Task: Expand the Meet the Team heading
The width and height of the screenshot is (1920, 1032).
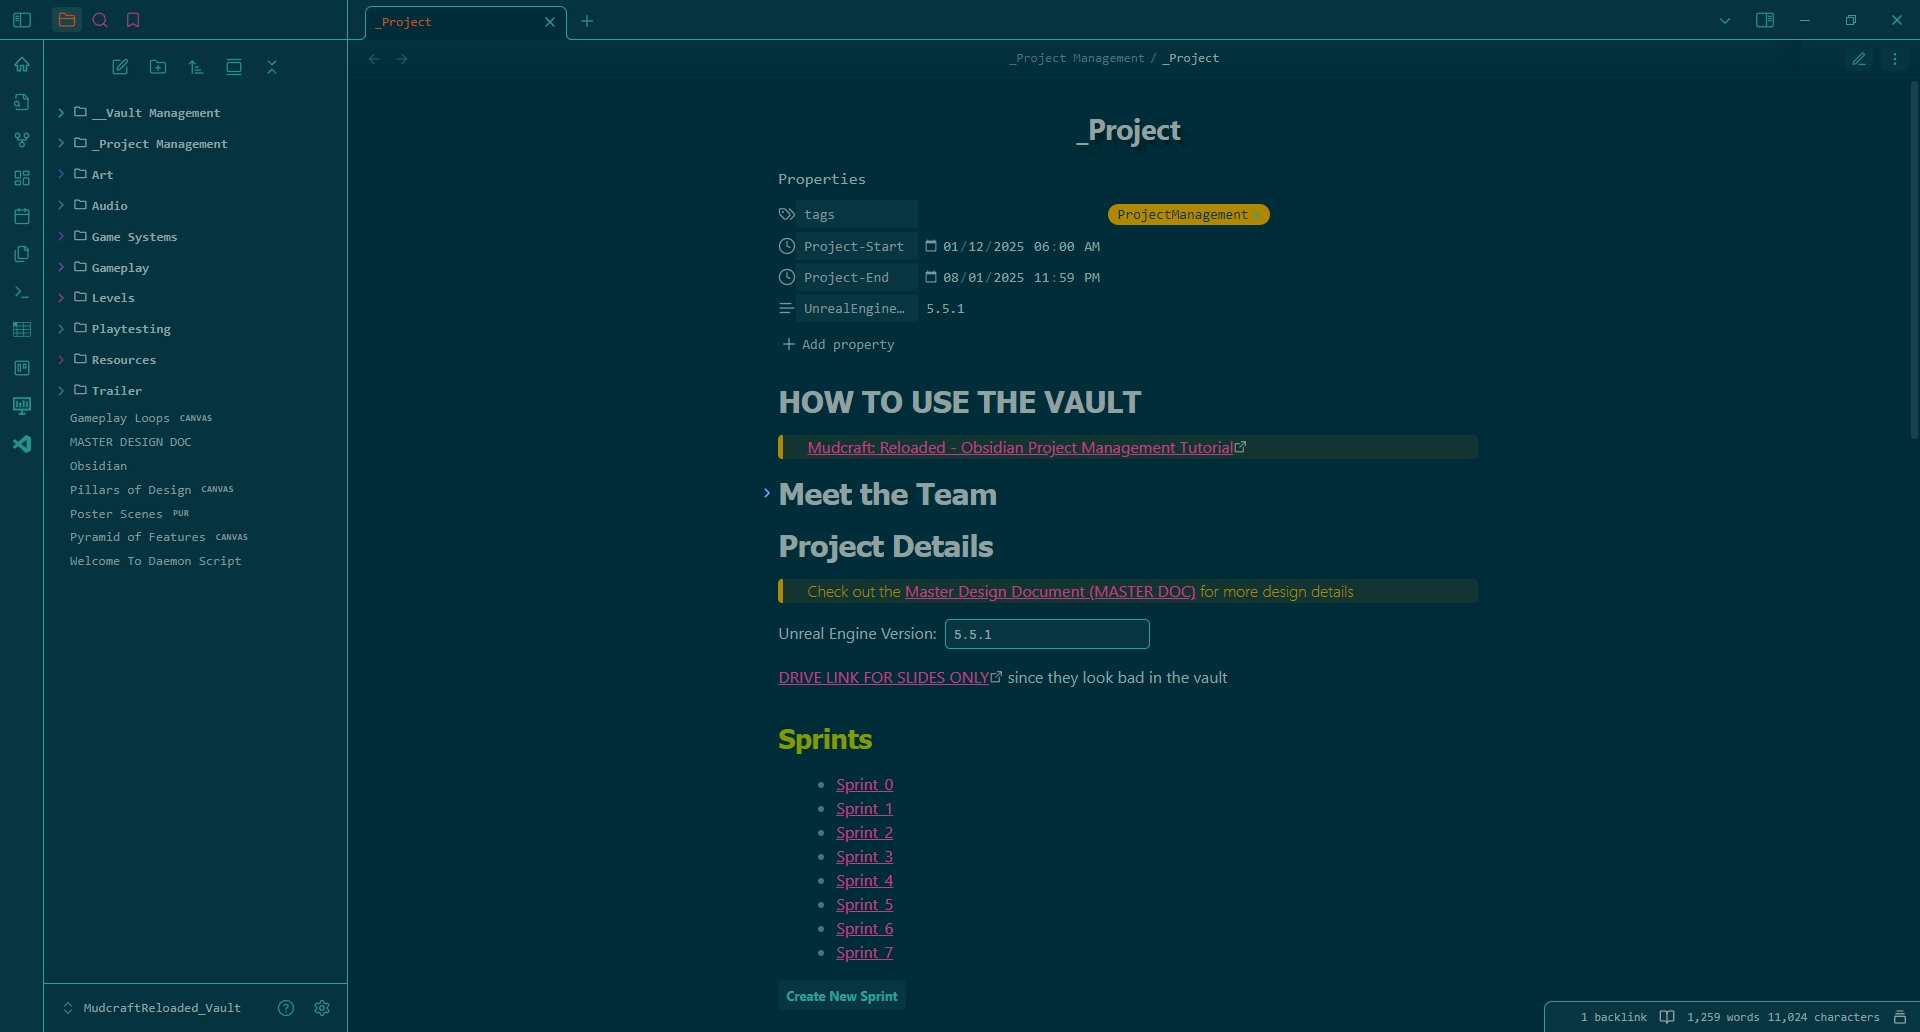Action: pos(767,493)
